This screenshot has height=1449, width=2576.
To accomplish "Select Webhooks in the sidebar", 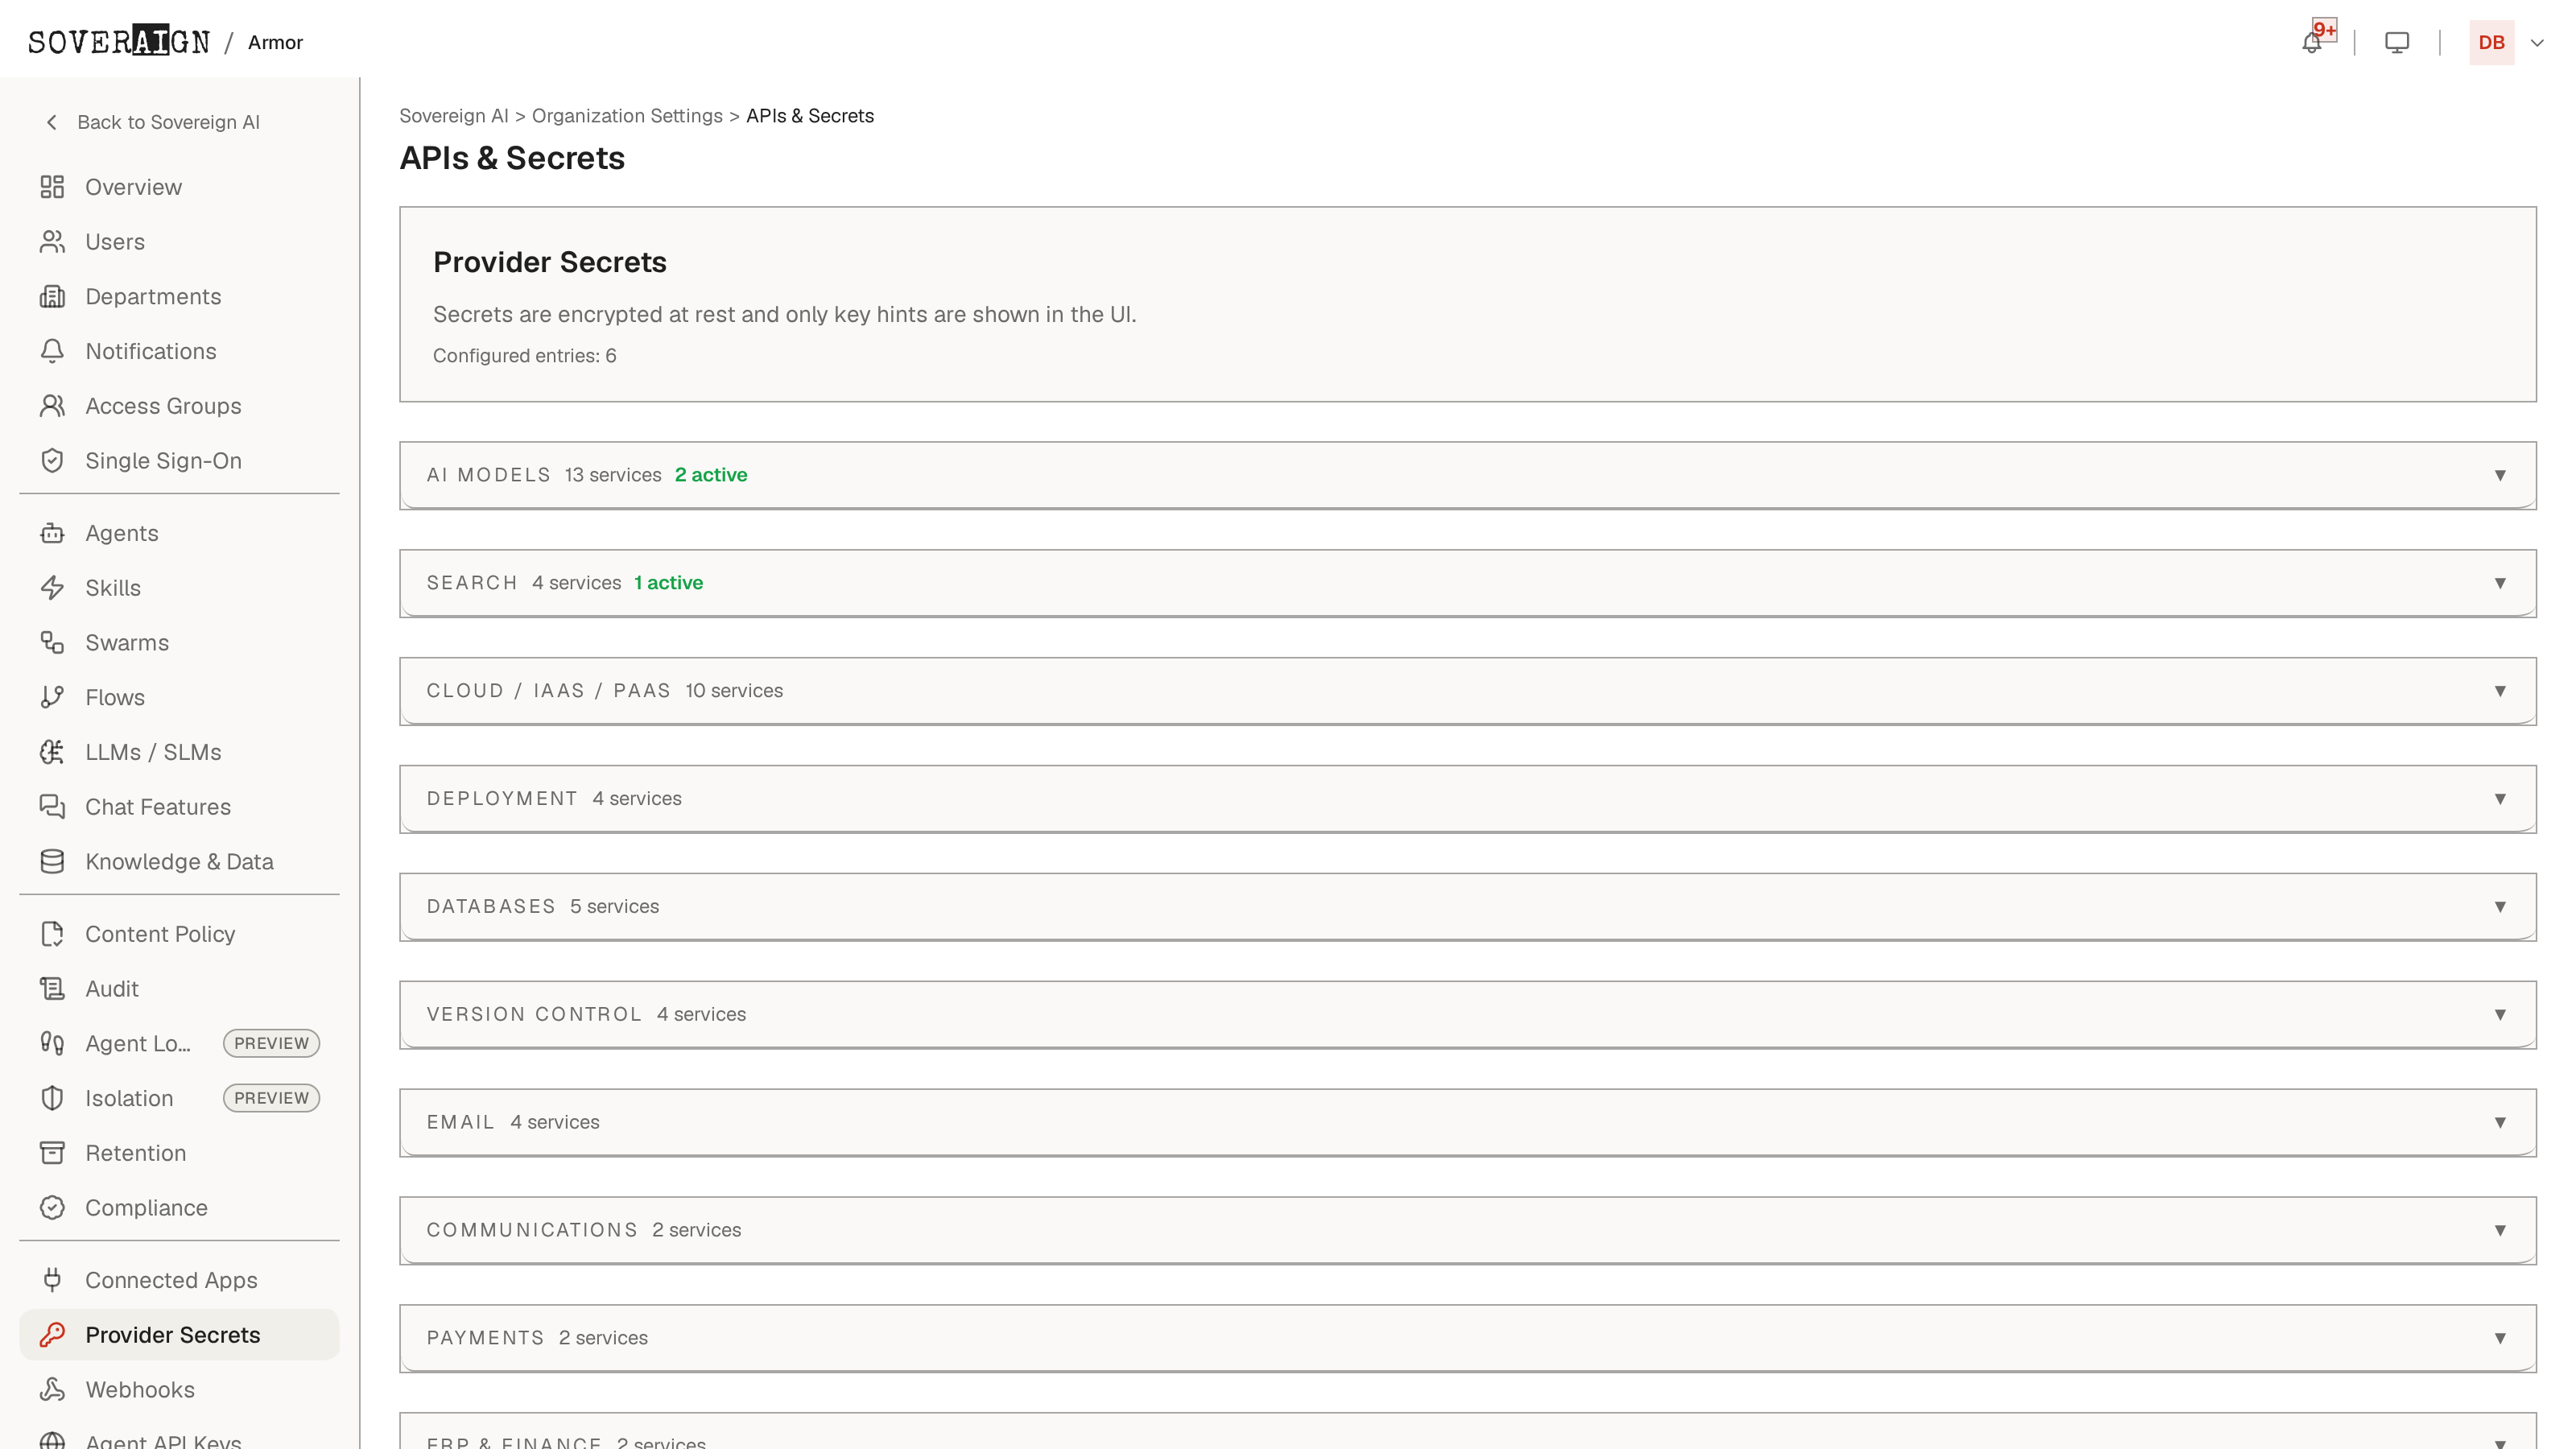I will pyautogui.click(x=179, y=1390).
